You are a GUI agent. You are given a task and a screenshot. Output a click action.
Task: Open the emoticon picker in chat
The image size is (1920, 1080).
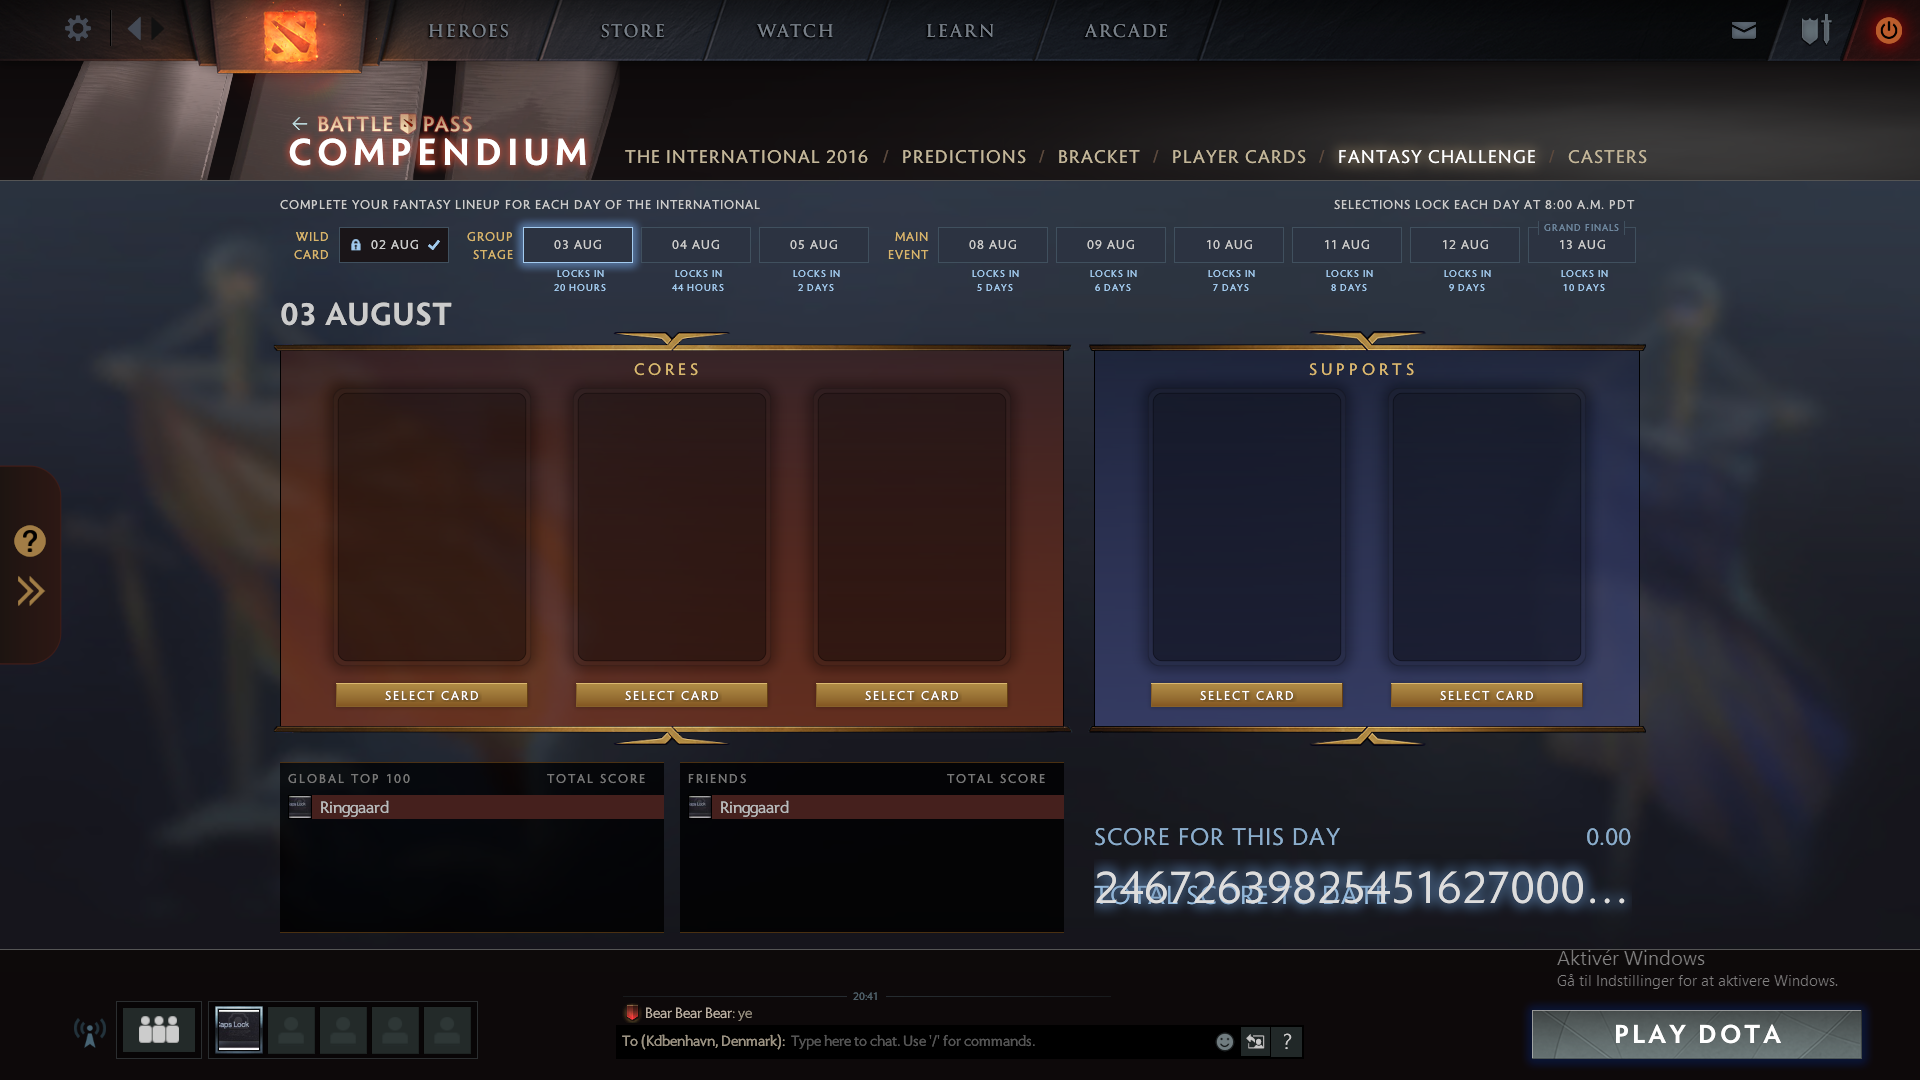(1224, 1042)
